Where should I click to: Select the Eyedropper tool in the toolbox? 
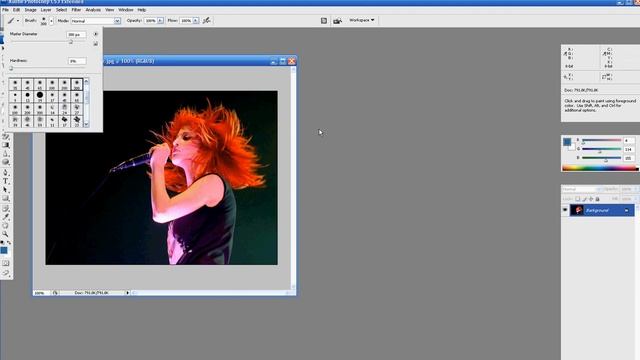click(x=6, y=217)
